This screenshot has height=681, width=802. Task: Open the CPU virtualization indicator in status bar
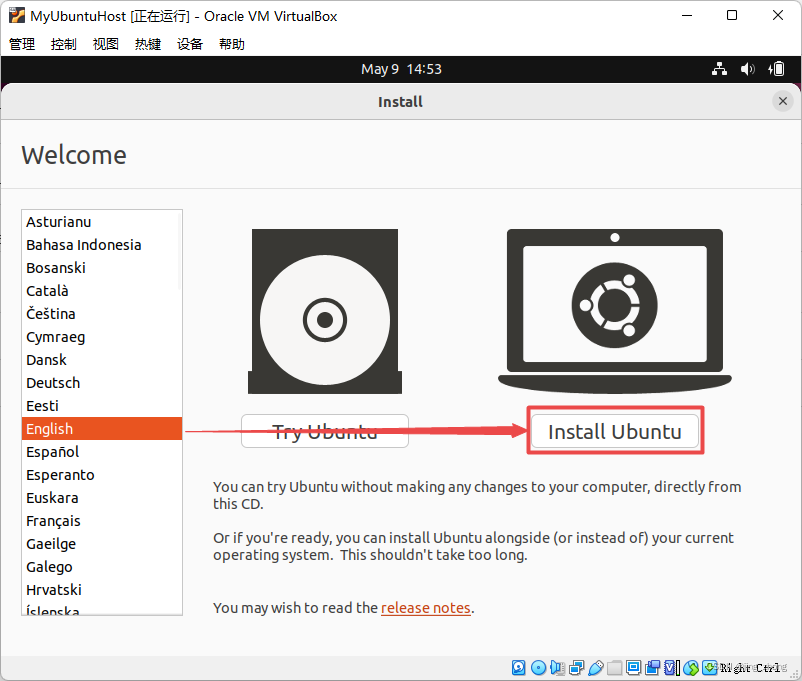[x=672, y=668]
